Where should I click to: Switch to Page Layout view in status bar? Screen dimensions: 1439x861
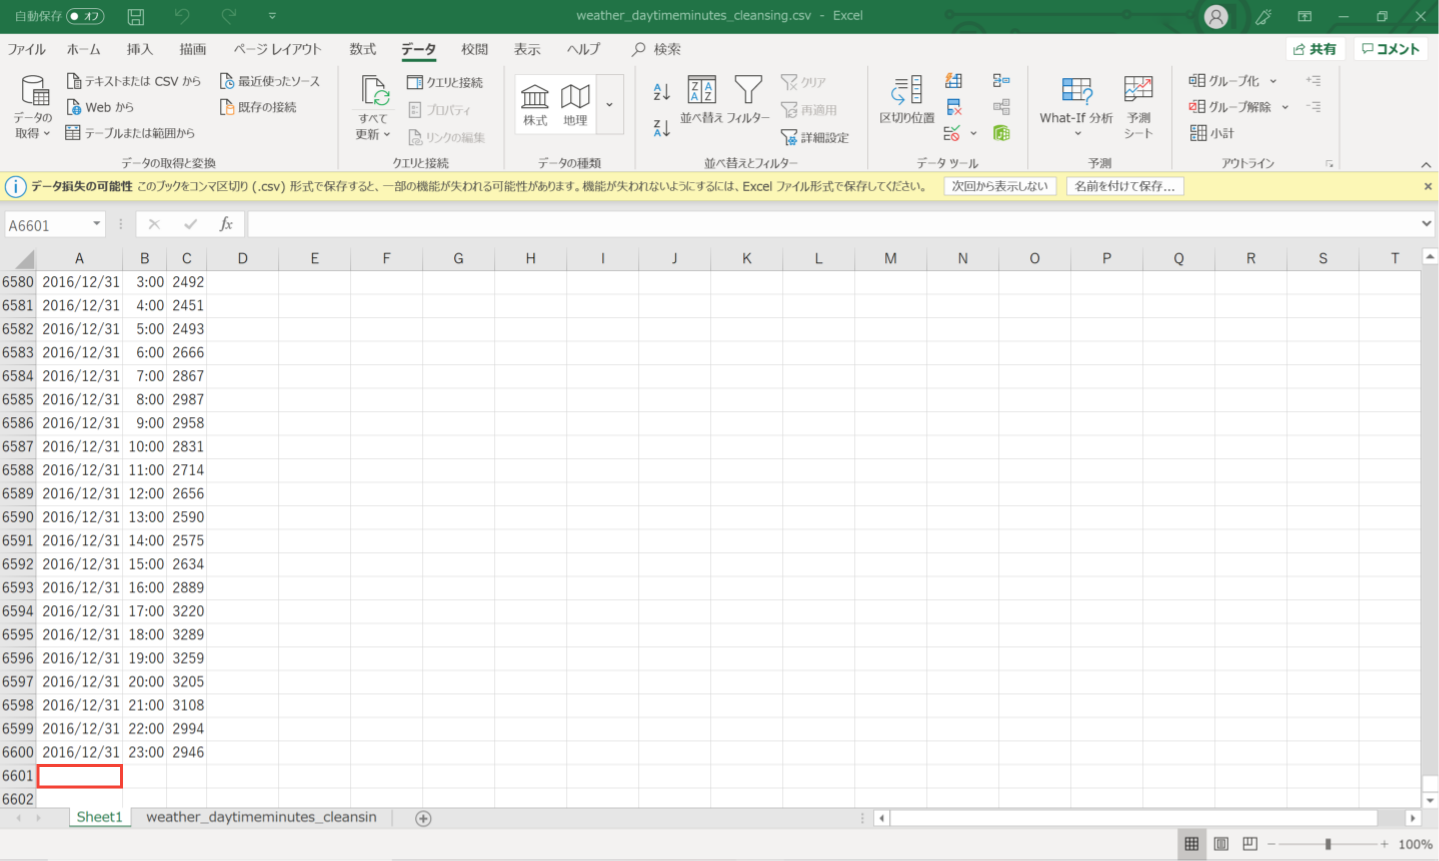pyautogui.click(x=1221, y=844)
